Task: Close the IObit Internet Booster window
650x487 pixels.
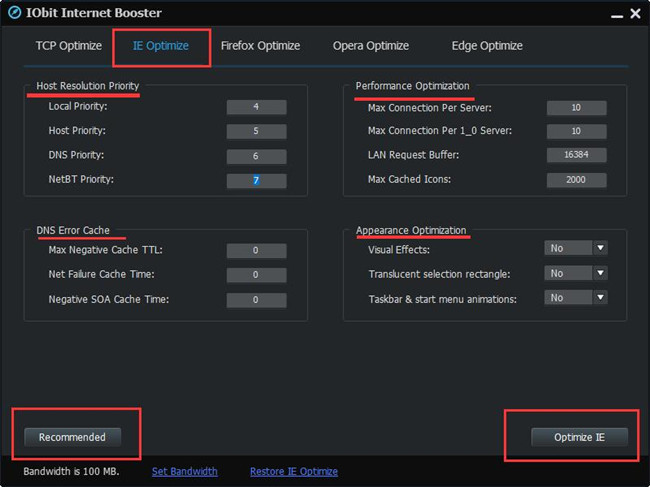Action: (x=635, y=14)
